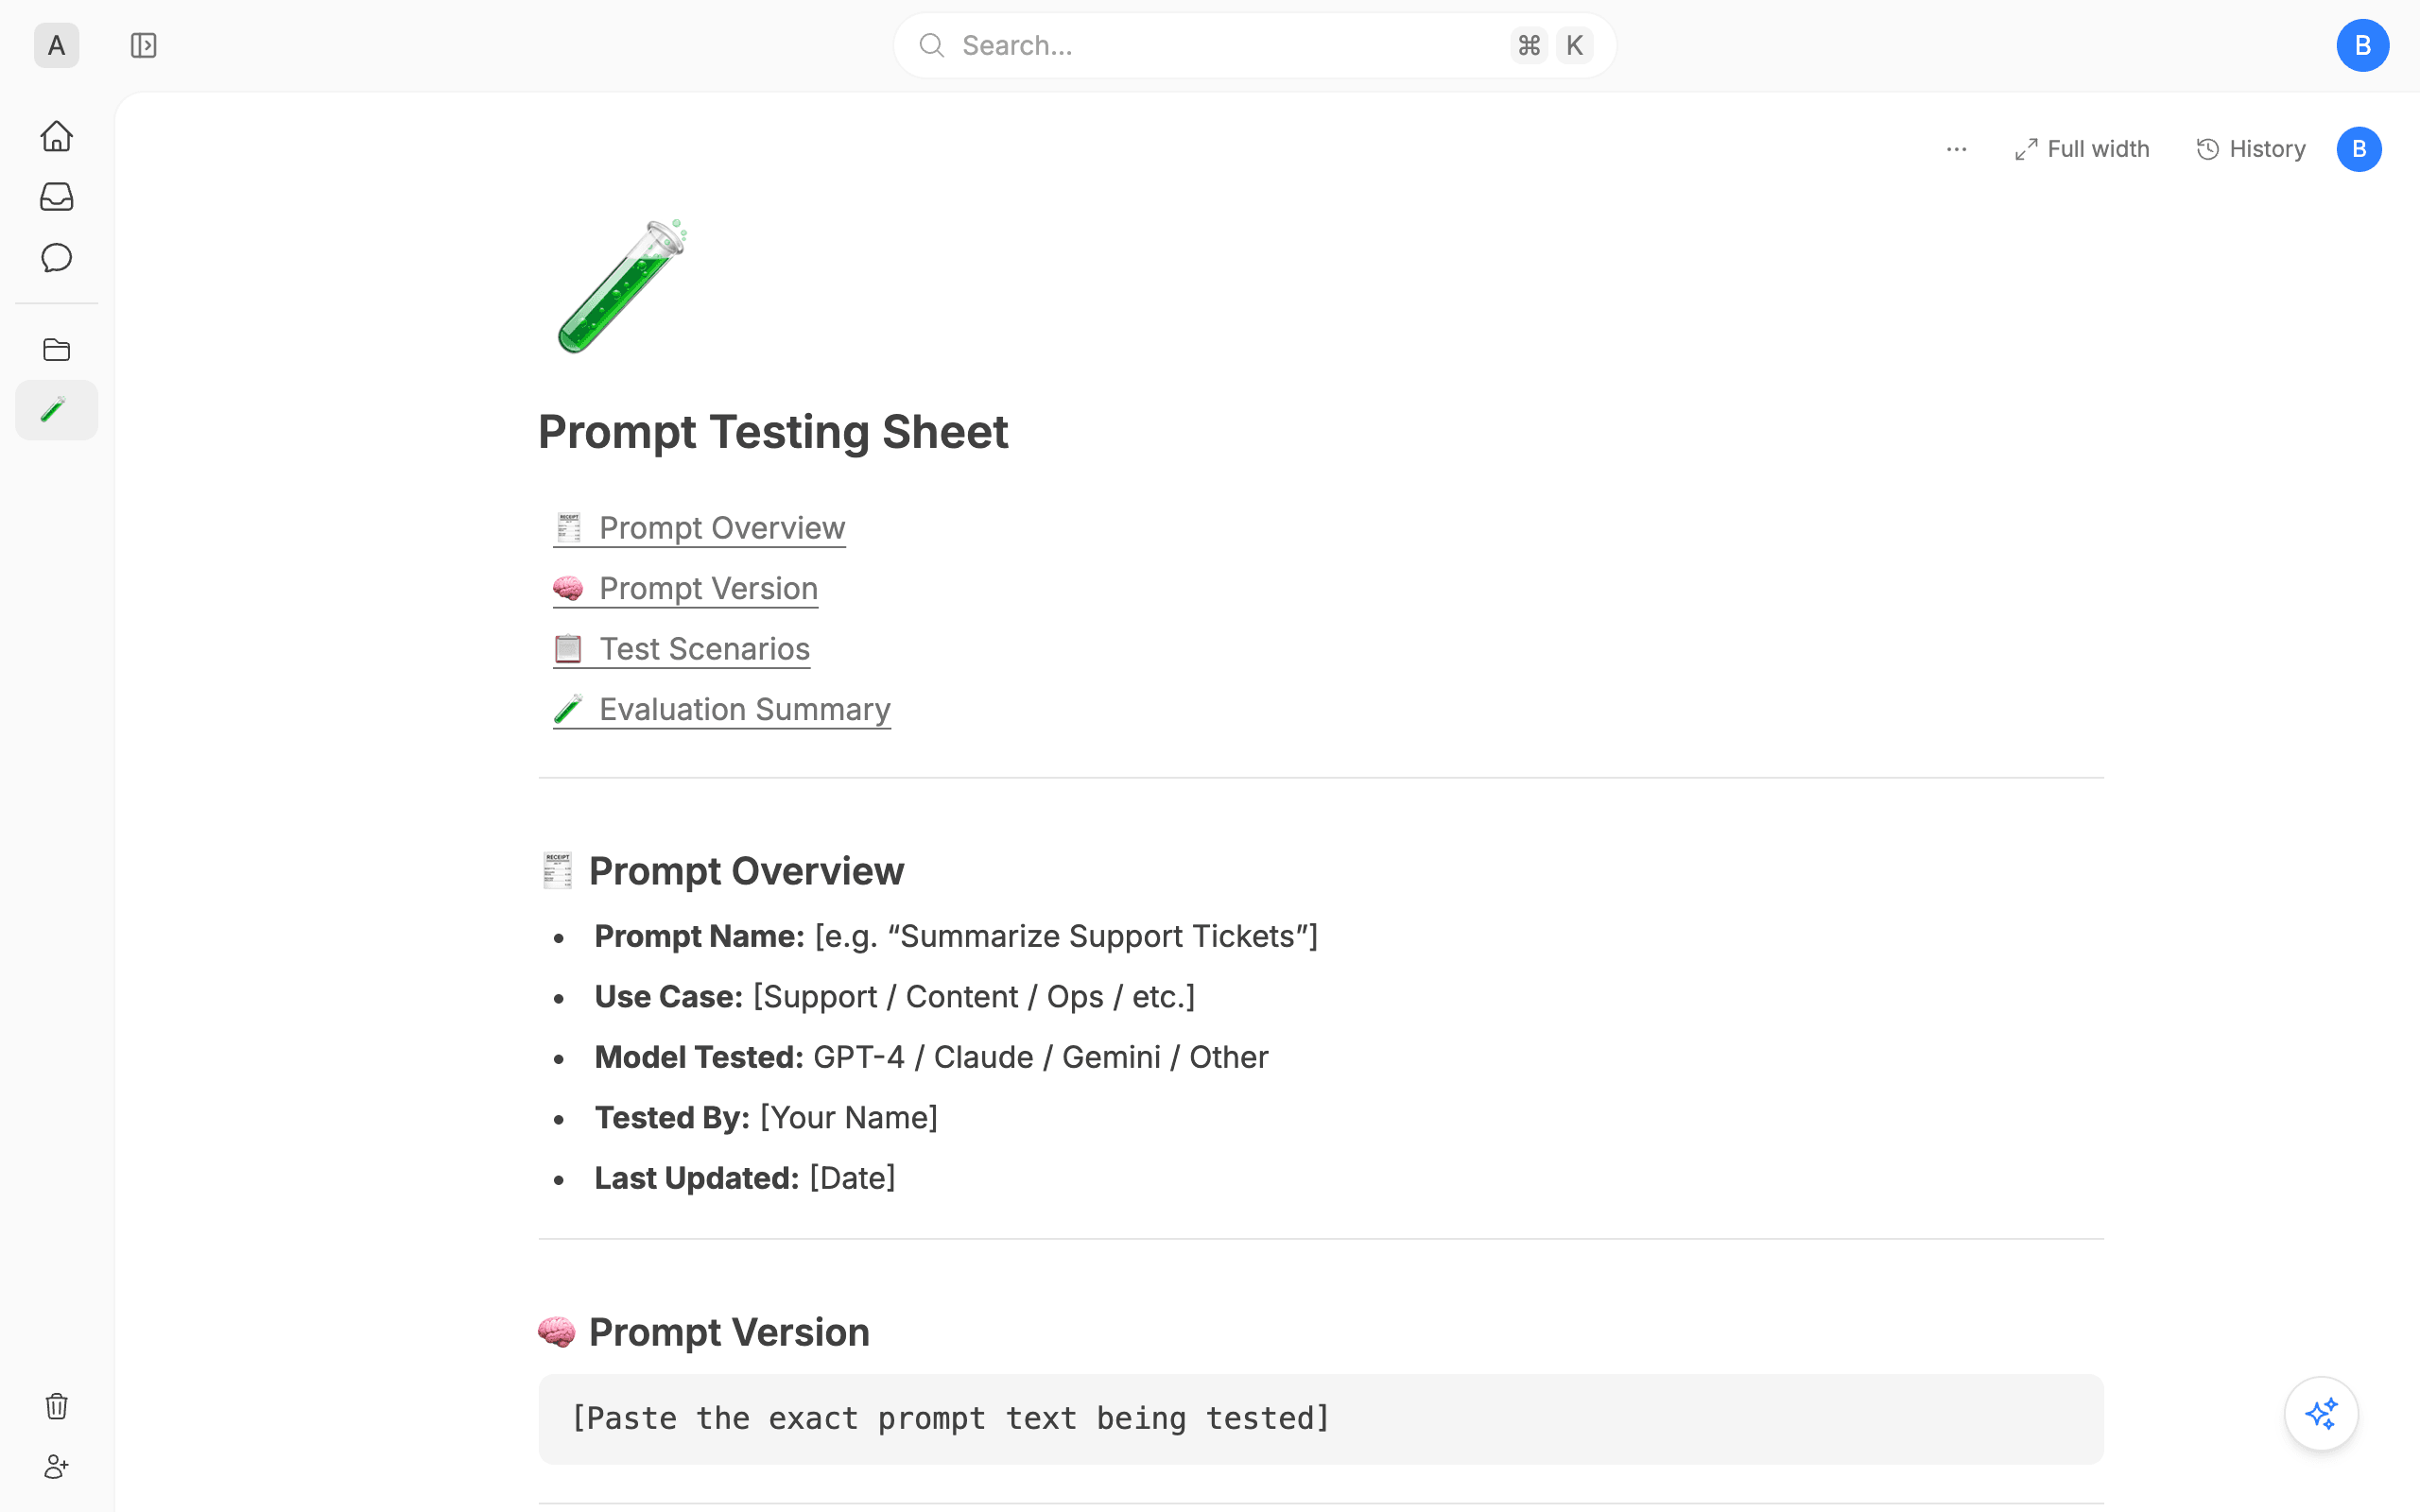Follow the Test Scenarios link
This screenshot has width=2420, height=1512.
[682, 649]
